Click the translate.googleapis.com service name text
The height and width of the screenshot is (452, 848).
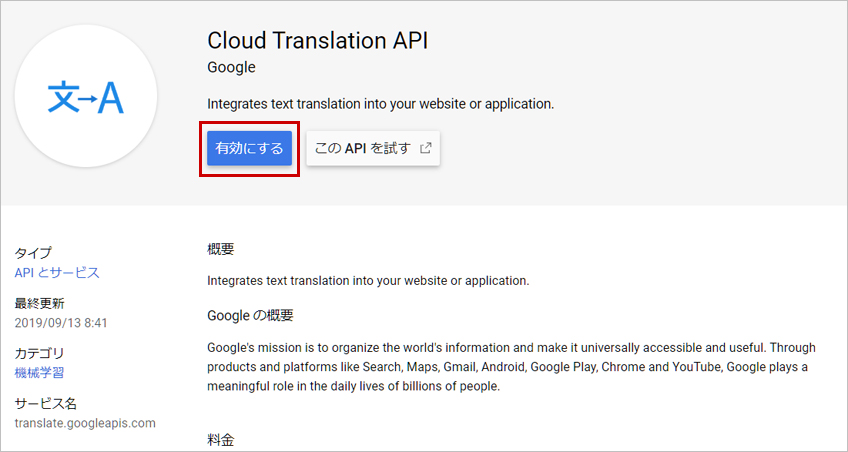(85, 423)
